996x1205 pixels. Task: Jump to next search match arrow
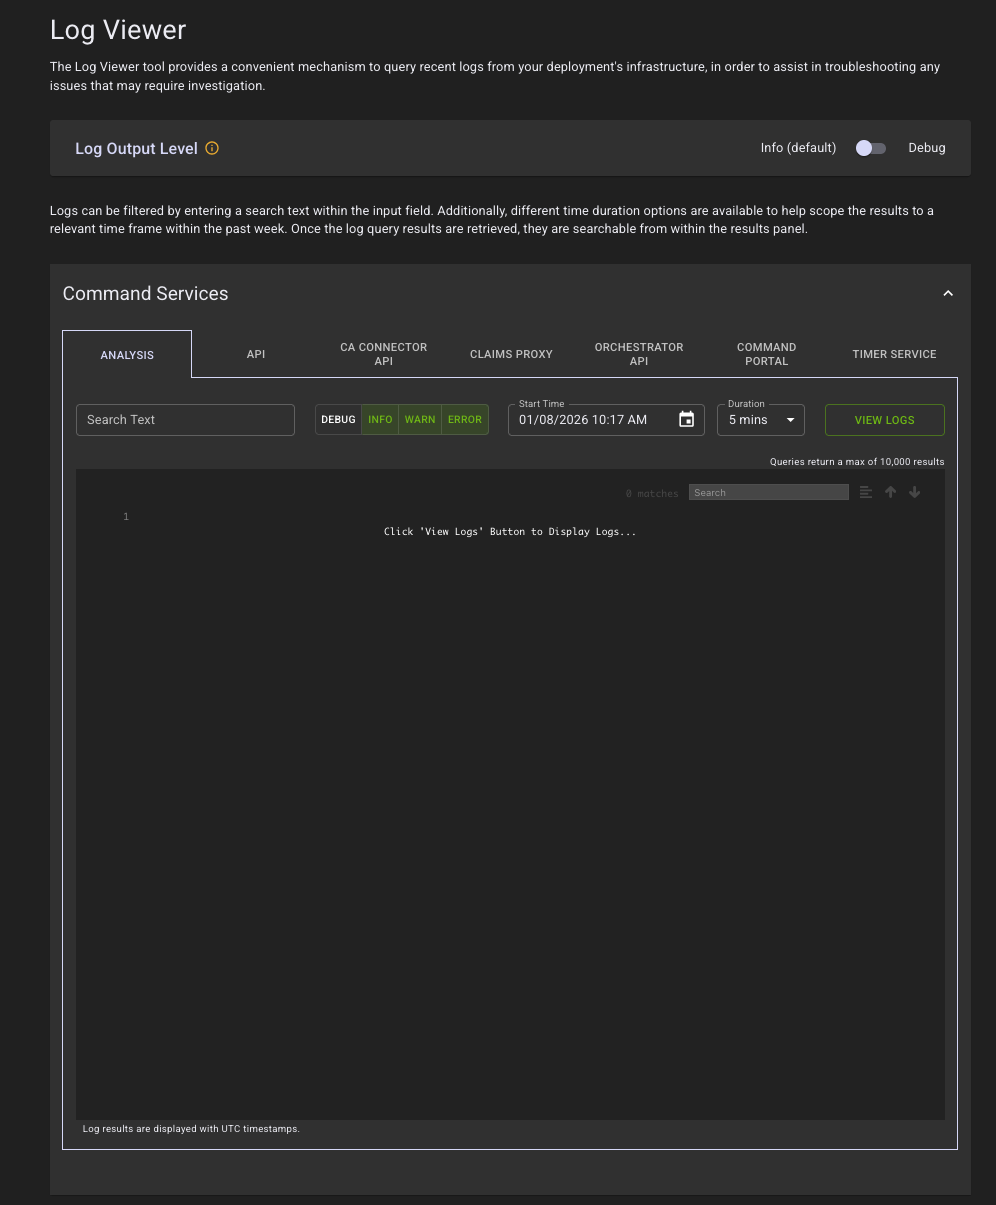[x=914, y=492]
